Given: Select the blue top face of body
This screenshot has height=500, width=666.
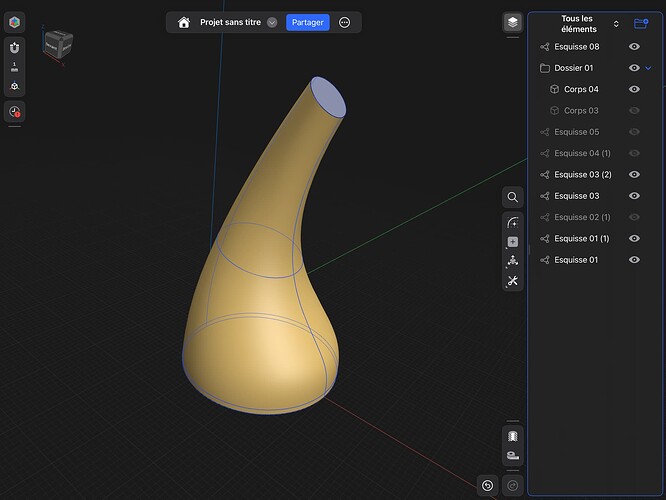Looking at the screenshot, I should [x=328, y=97].
